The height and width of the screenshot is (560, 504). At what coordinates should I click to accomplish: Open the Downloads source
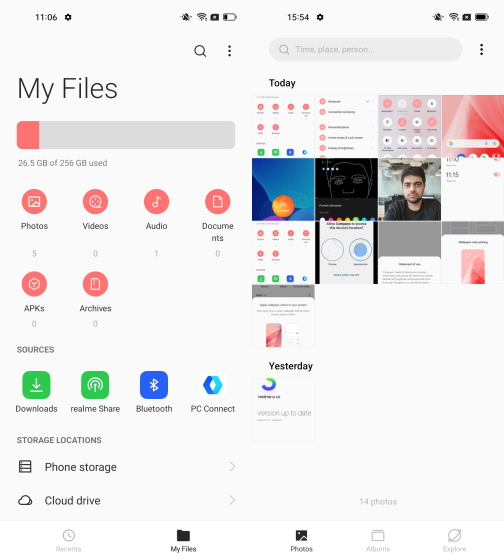point(36,385)
